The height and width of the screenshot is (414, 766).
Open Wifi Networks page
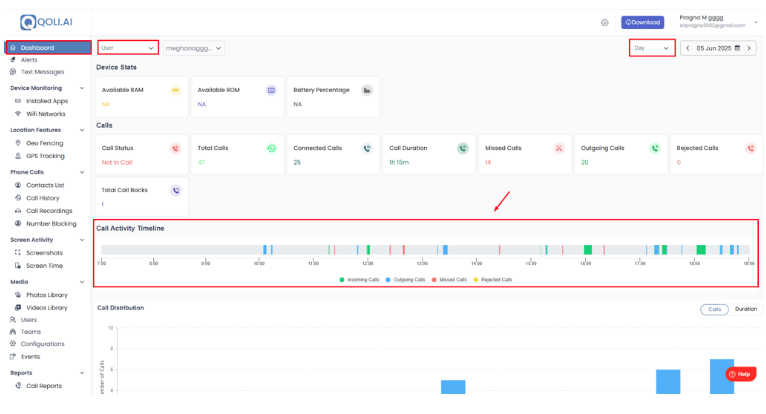(45, 114)
